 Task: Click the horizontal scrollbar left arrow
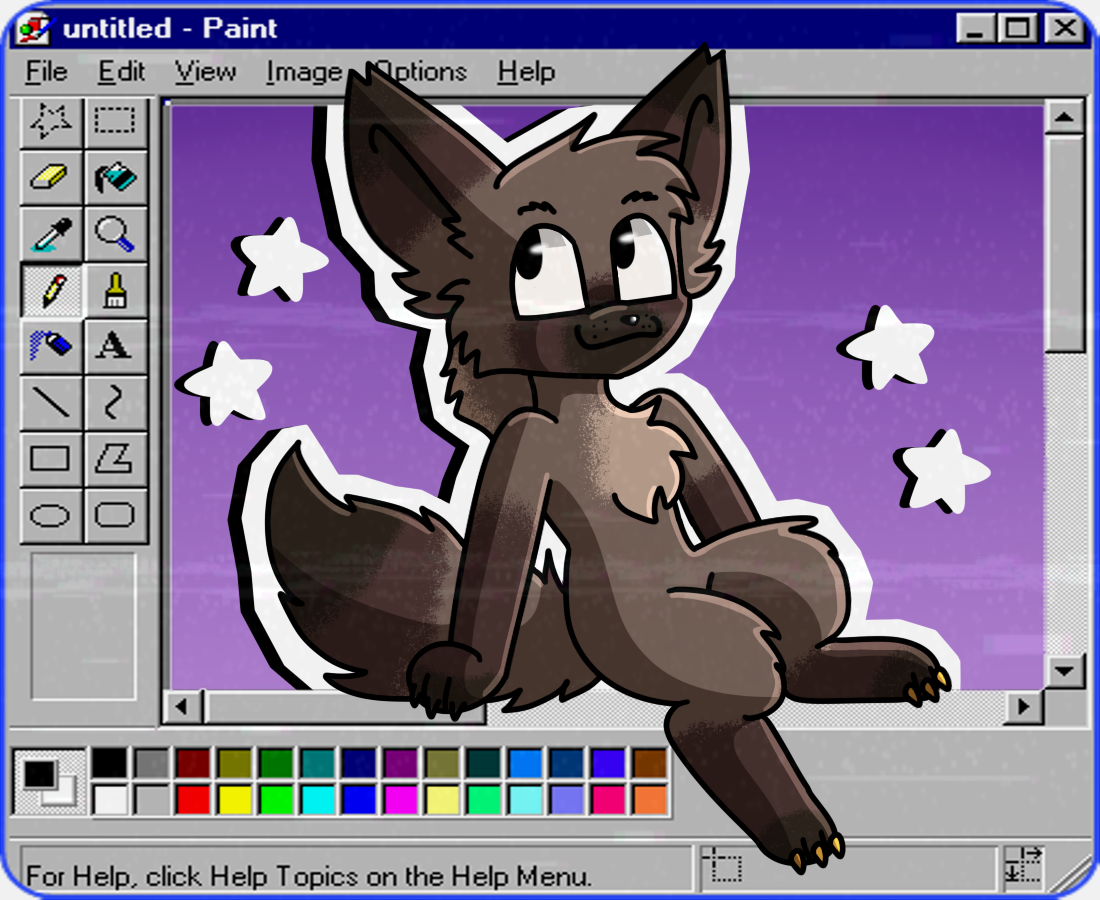tap(181, 707)
